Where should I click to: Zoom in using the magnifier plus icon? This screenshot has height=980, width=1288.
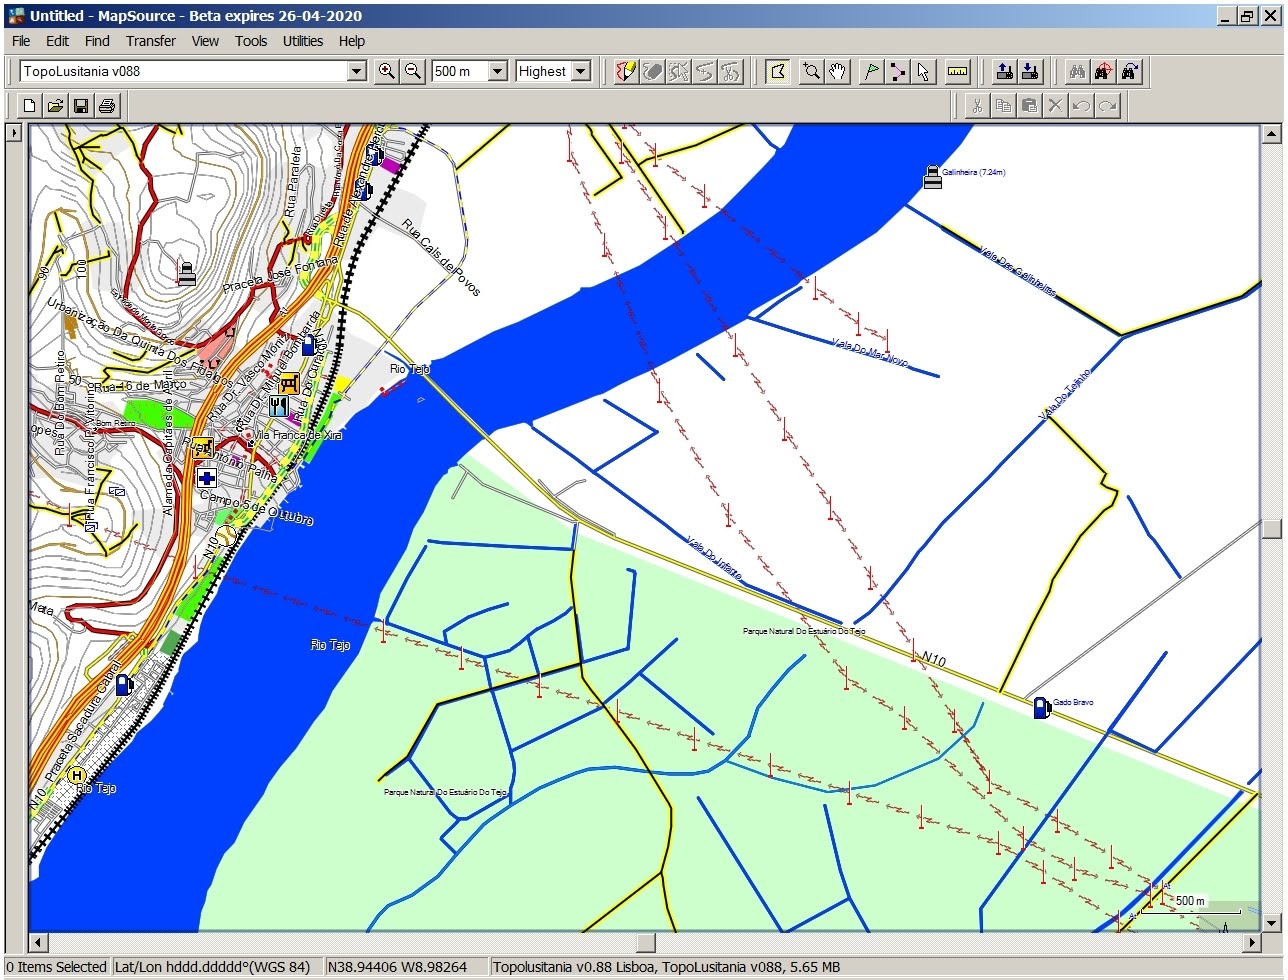[386, 71]
